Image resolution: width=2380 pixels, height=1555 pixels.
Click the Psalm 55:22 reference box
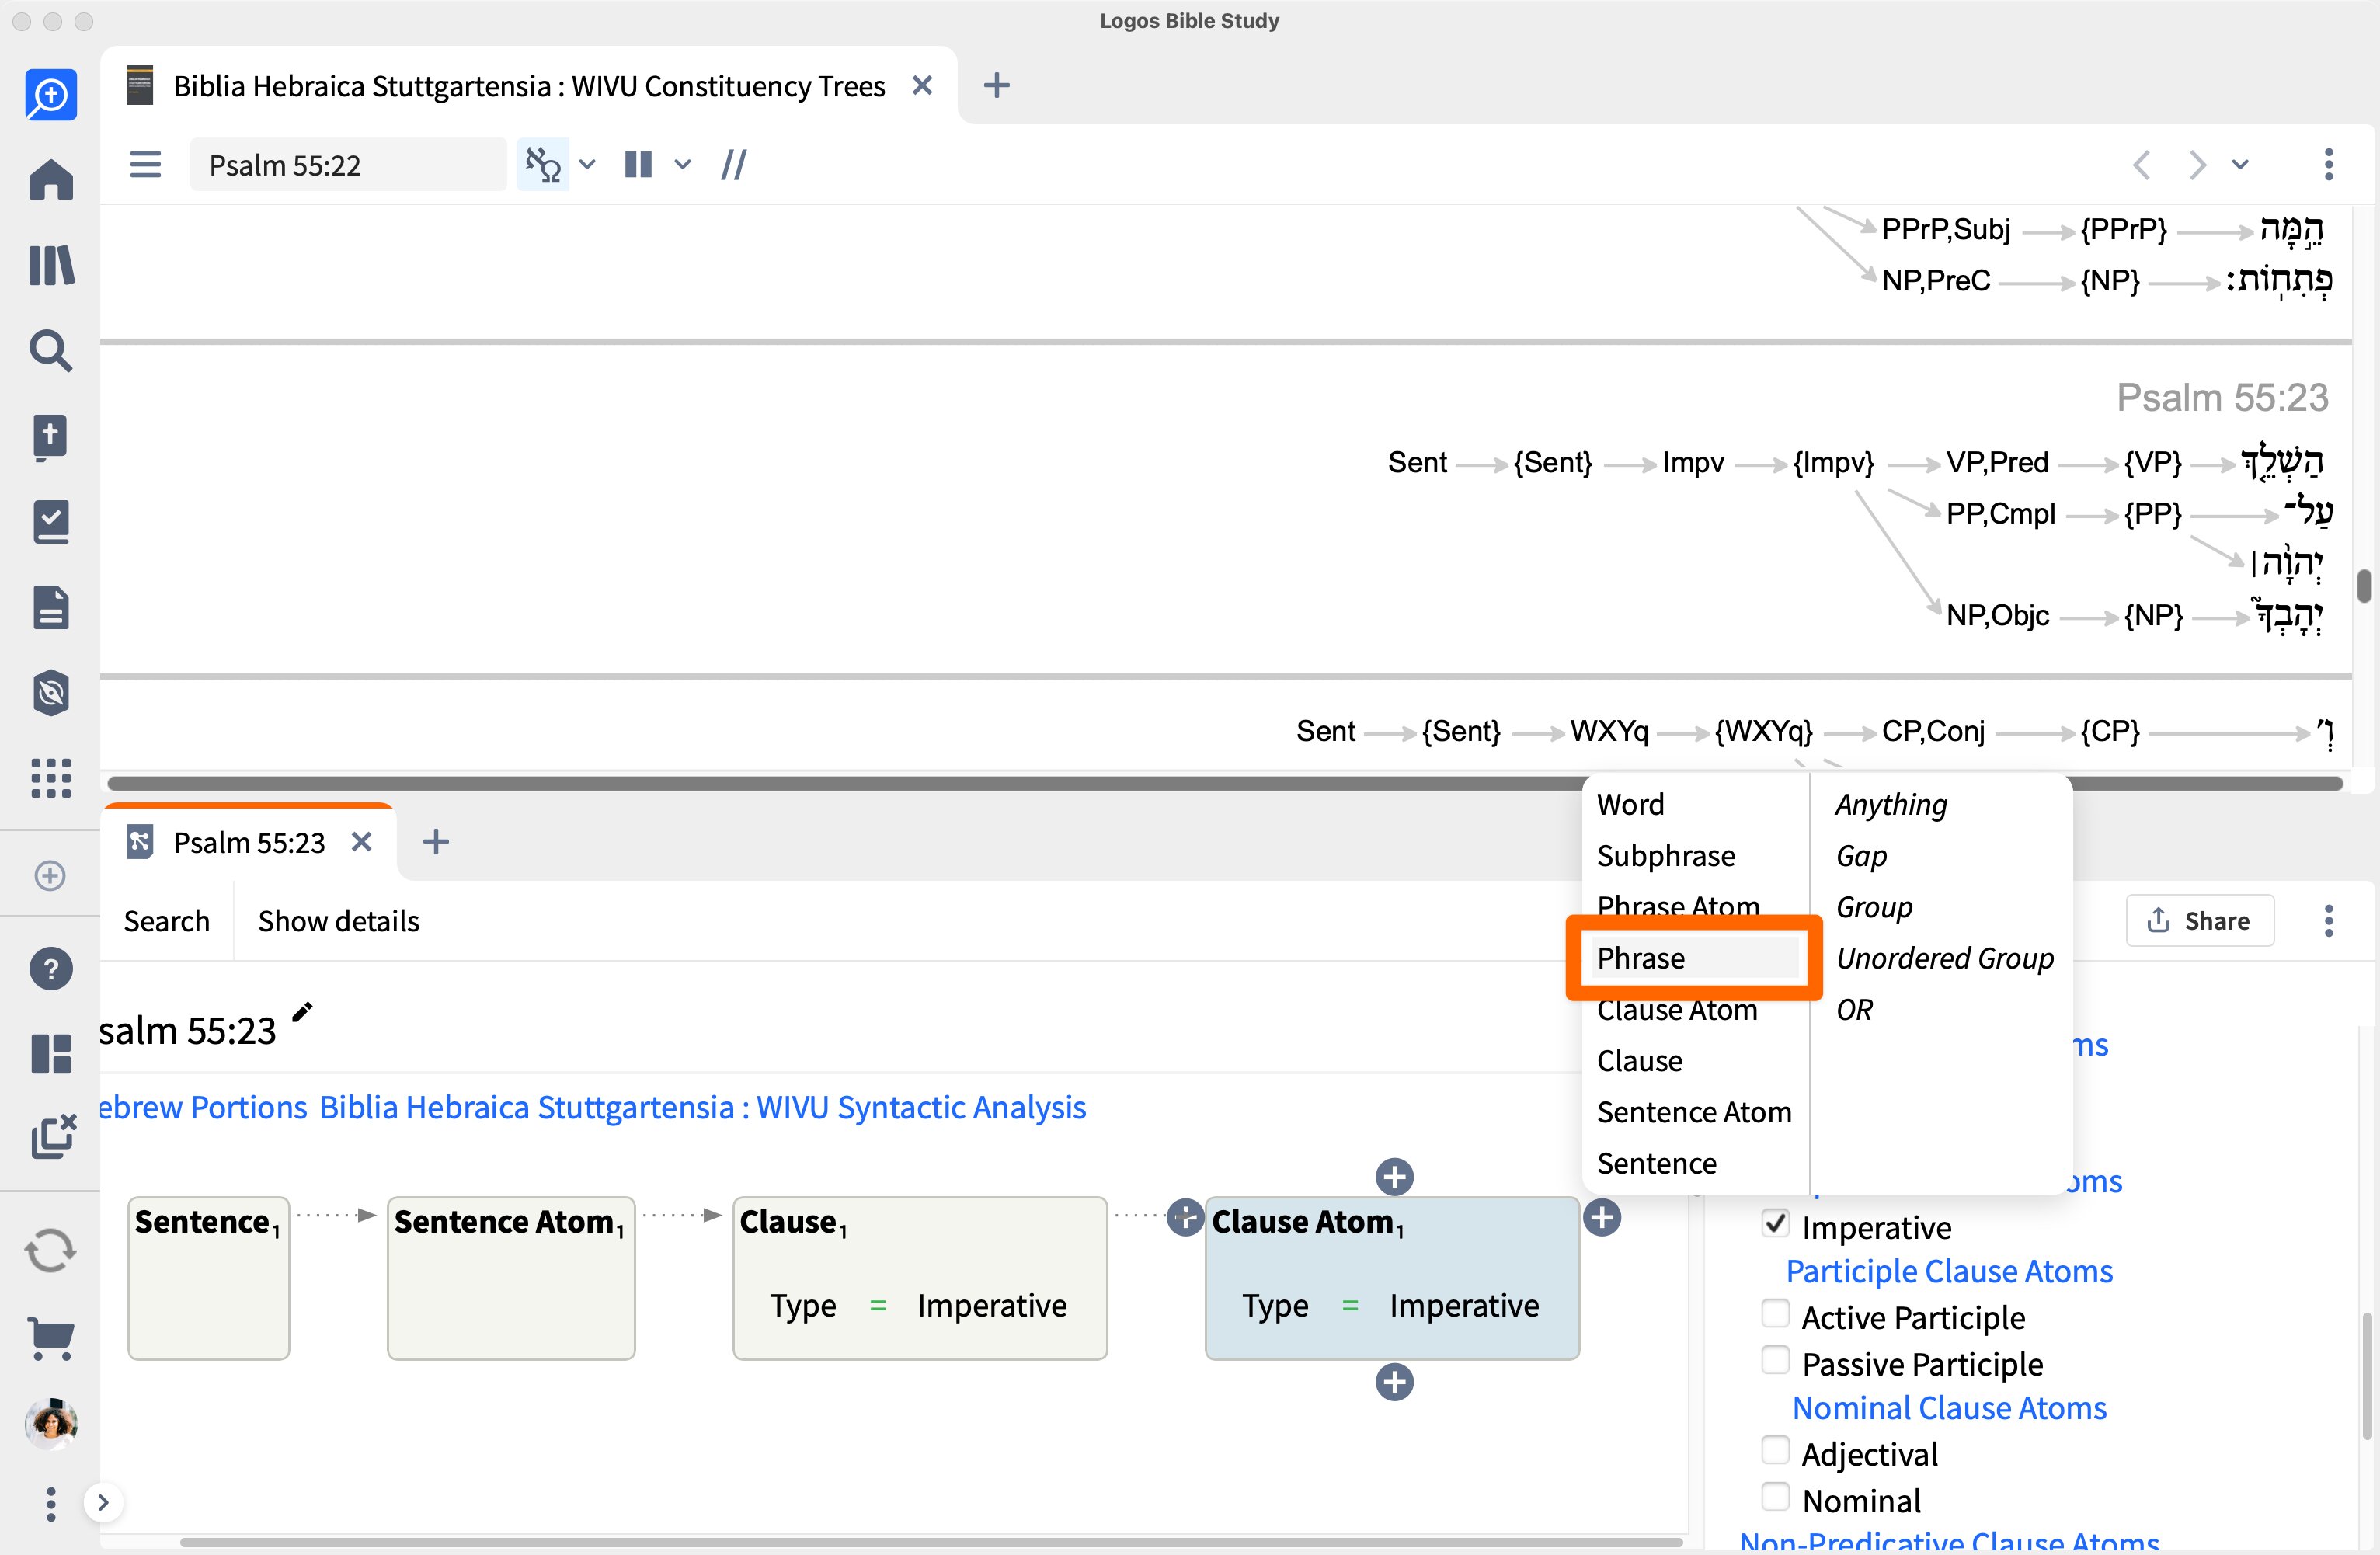pyautogui.click(x=348, y=165)
